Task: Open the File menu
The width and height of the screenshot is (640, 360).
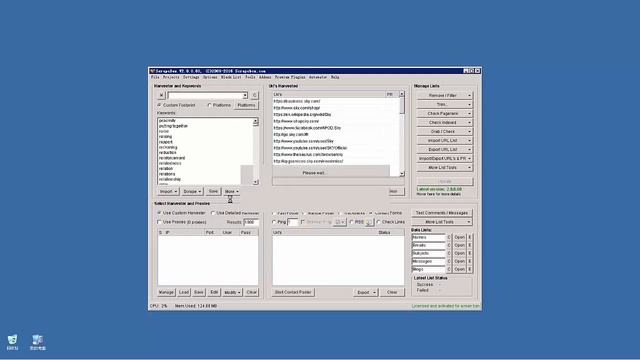Action: point(155,77)
